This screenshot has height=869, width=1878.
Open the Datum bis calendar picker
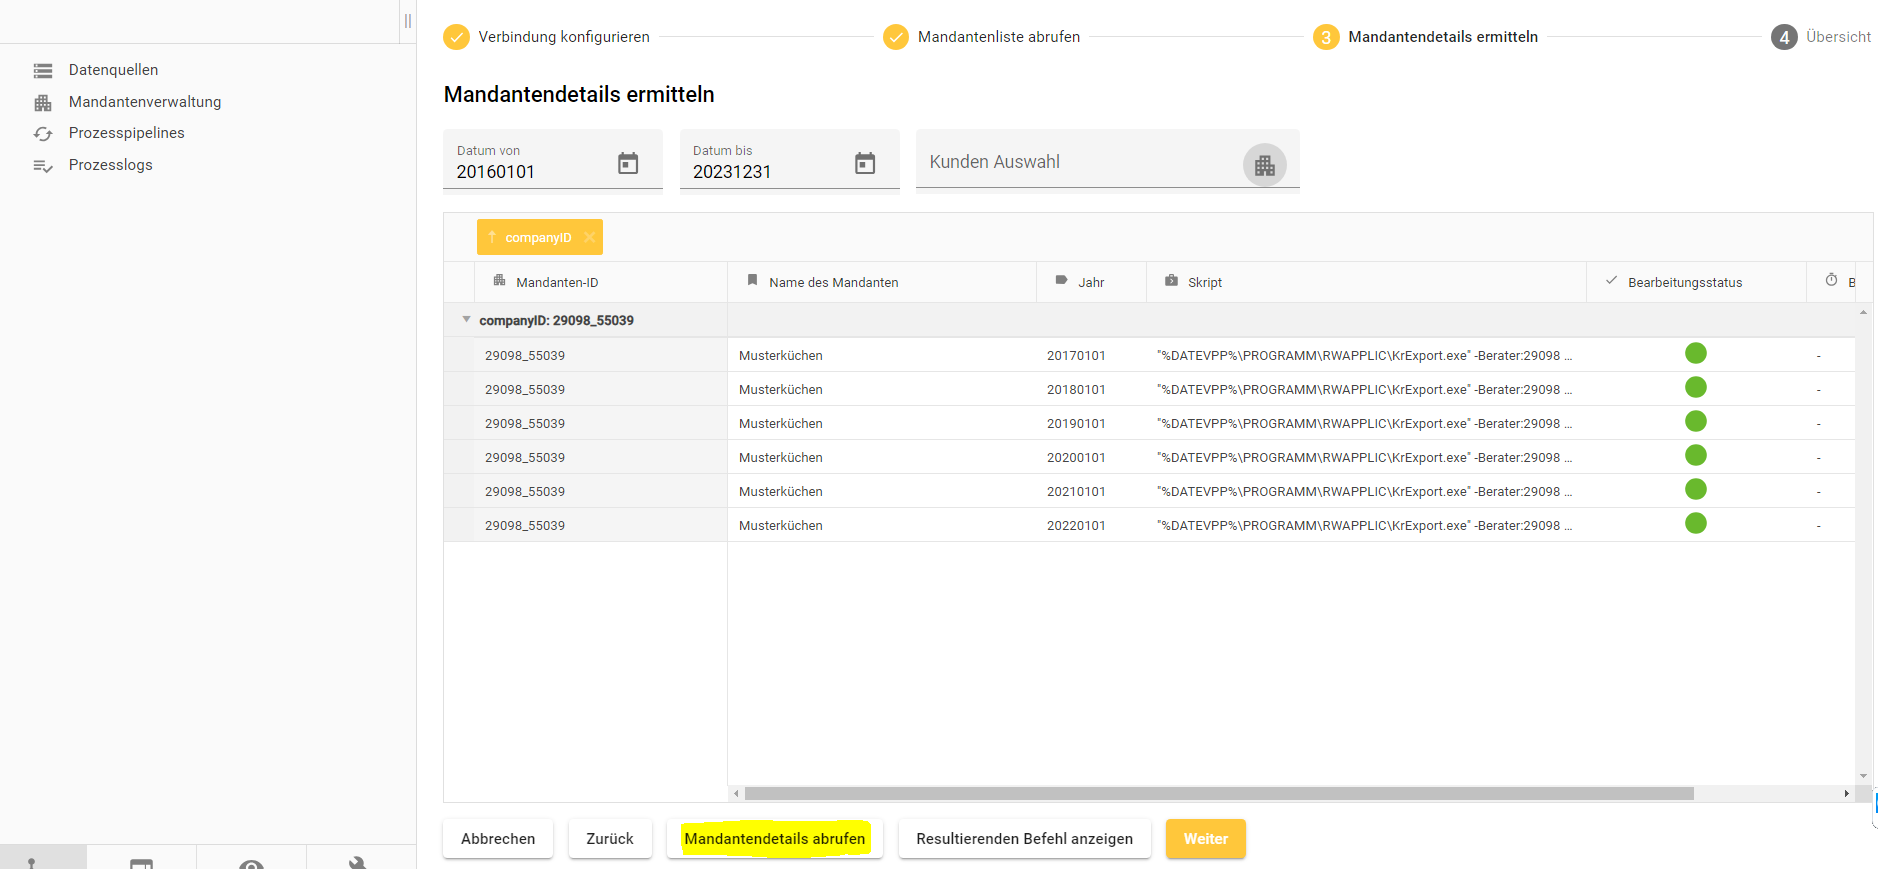coord(865,163)
